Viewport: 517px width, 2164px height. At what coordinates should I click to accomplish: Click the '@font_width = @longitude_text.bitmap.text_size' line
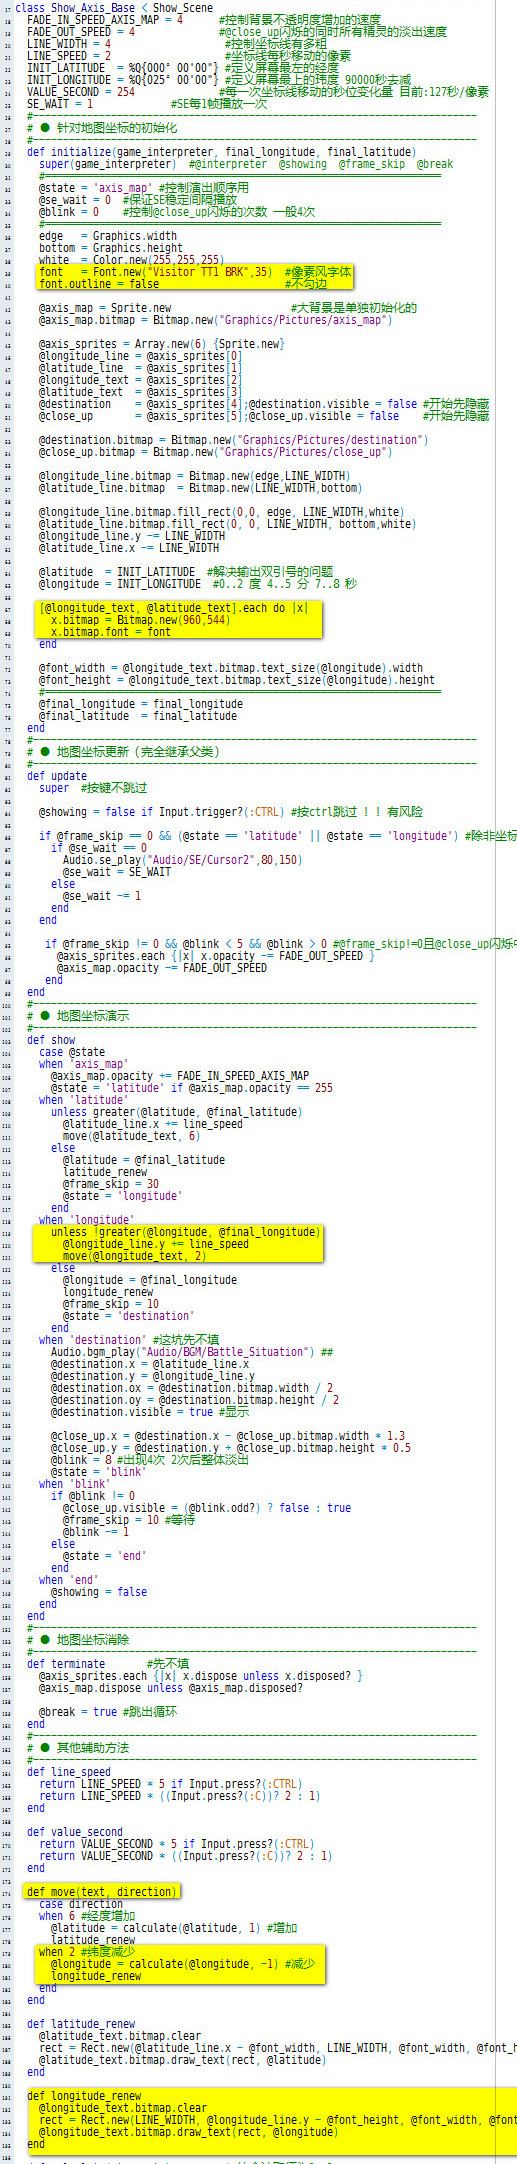pyautogui.click(x=231, y=668)
